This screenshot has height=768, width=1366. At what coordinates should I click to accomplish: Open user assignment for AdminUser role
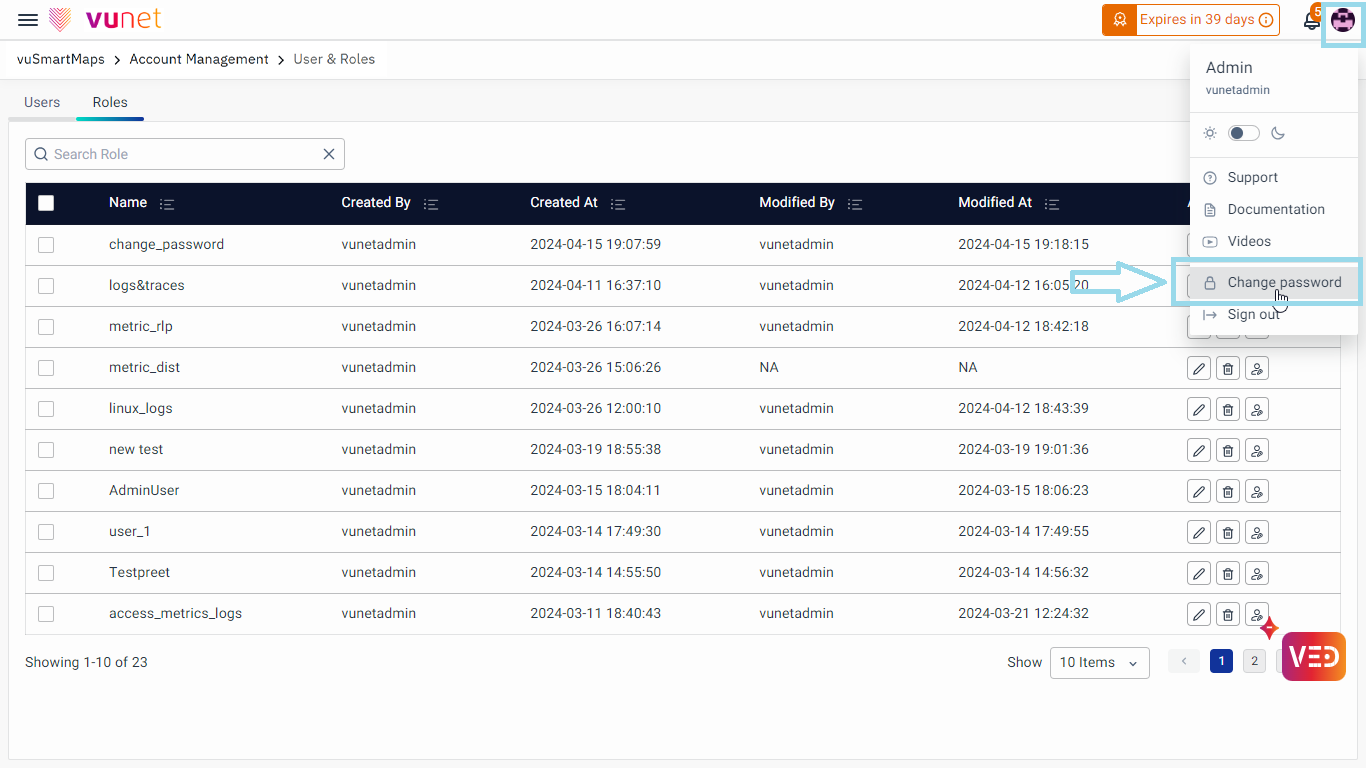click(1257, 491)
